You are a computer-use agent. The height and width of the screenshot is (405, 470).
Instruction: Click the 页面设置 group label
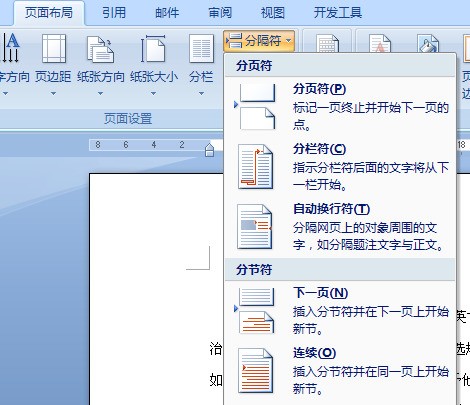point(128,119)
